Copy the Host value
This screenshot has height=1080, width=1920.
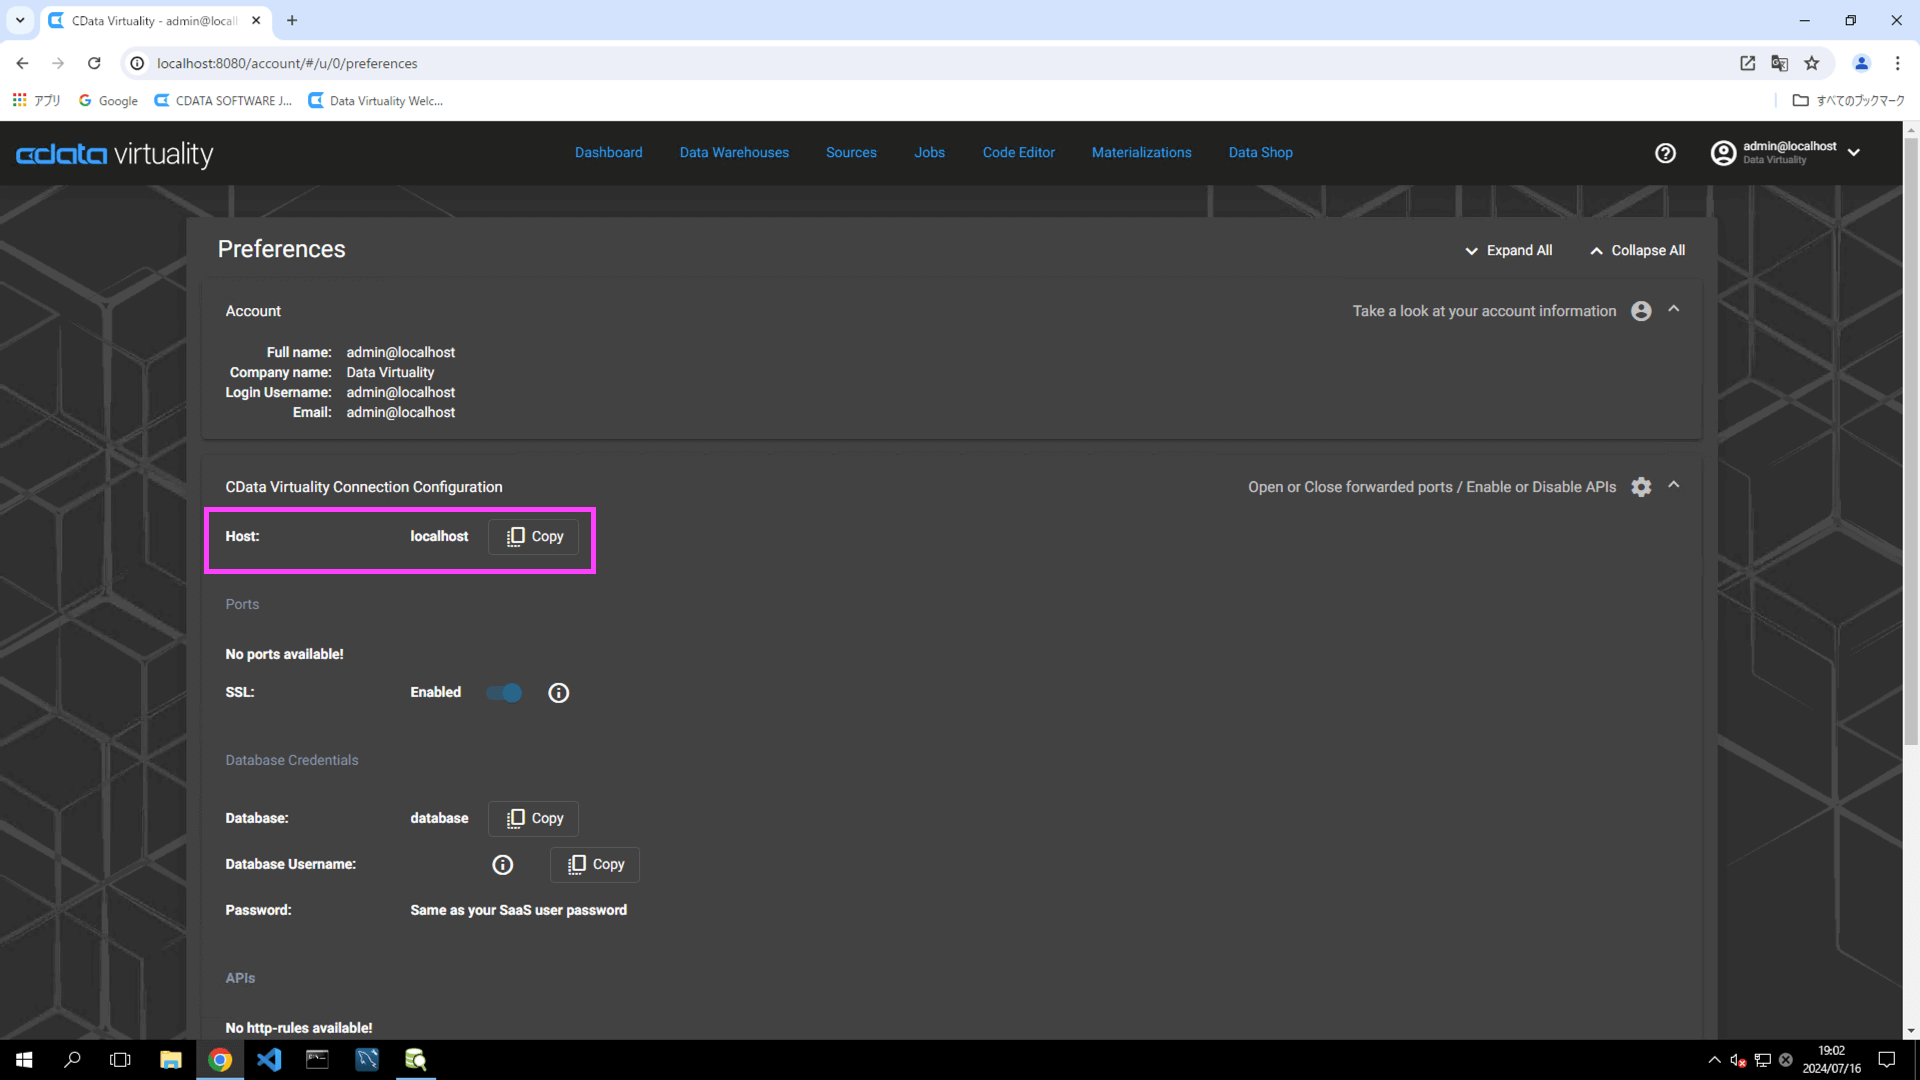[534, 537]
